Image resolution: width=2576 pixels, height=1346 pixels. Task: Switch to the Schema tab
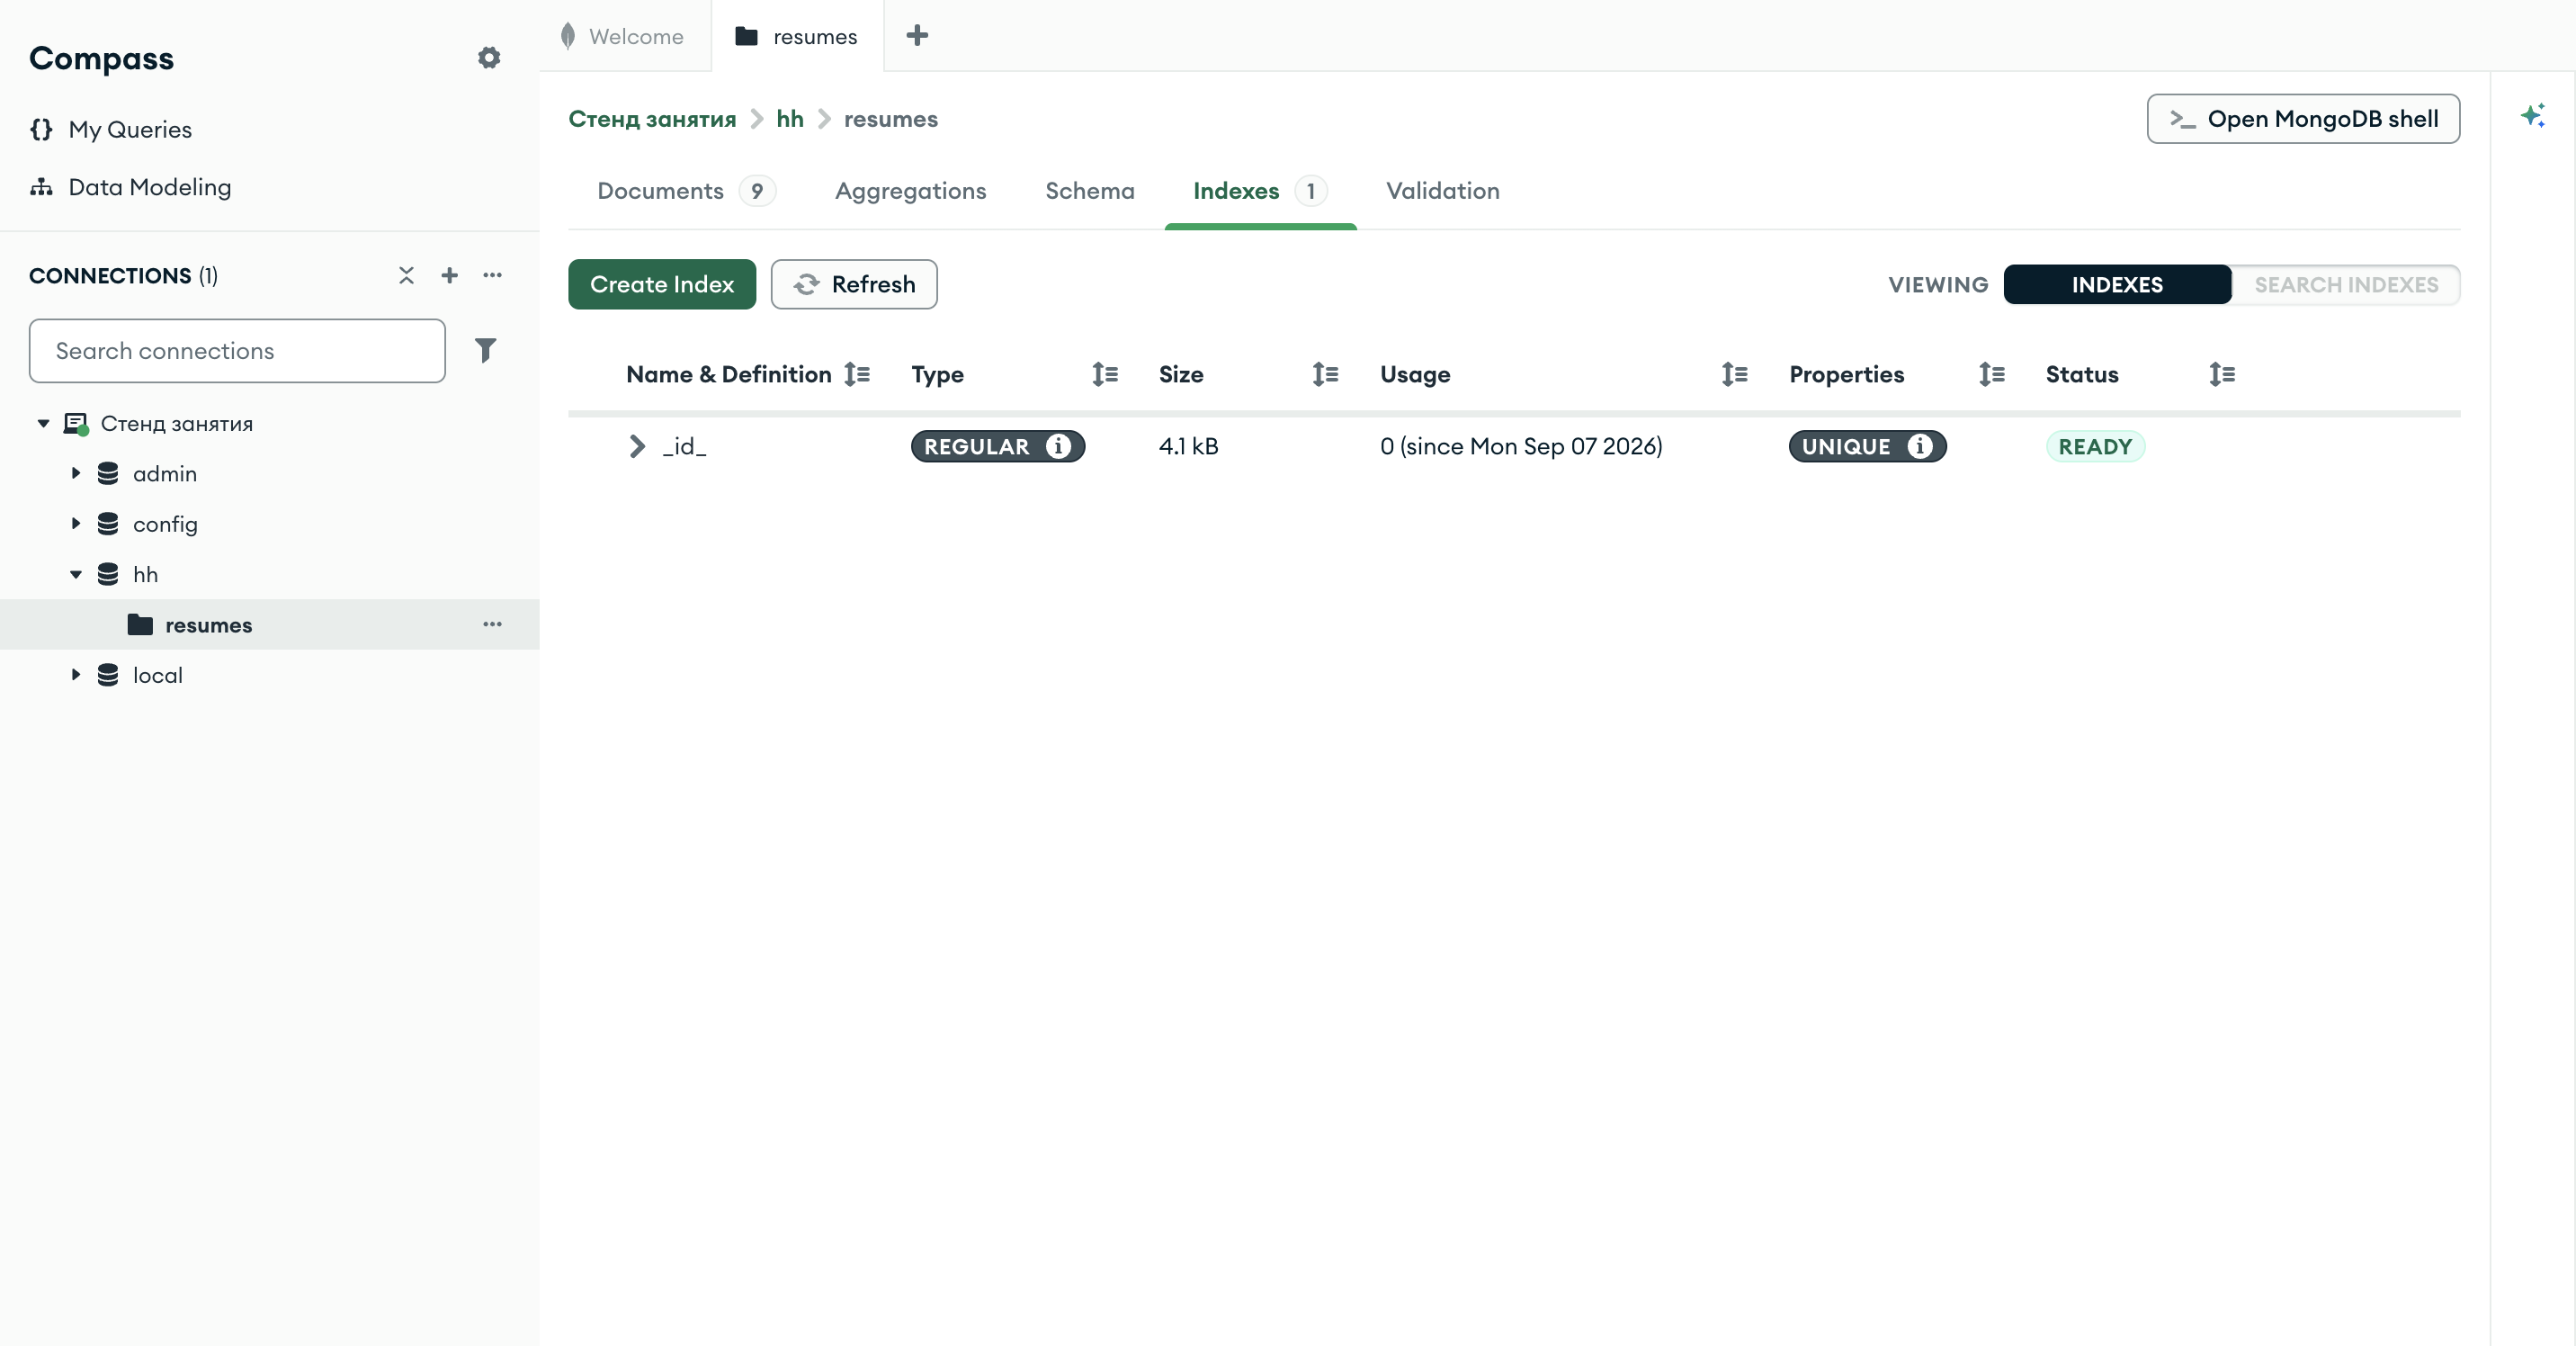click(x=1089, y=191)
